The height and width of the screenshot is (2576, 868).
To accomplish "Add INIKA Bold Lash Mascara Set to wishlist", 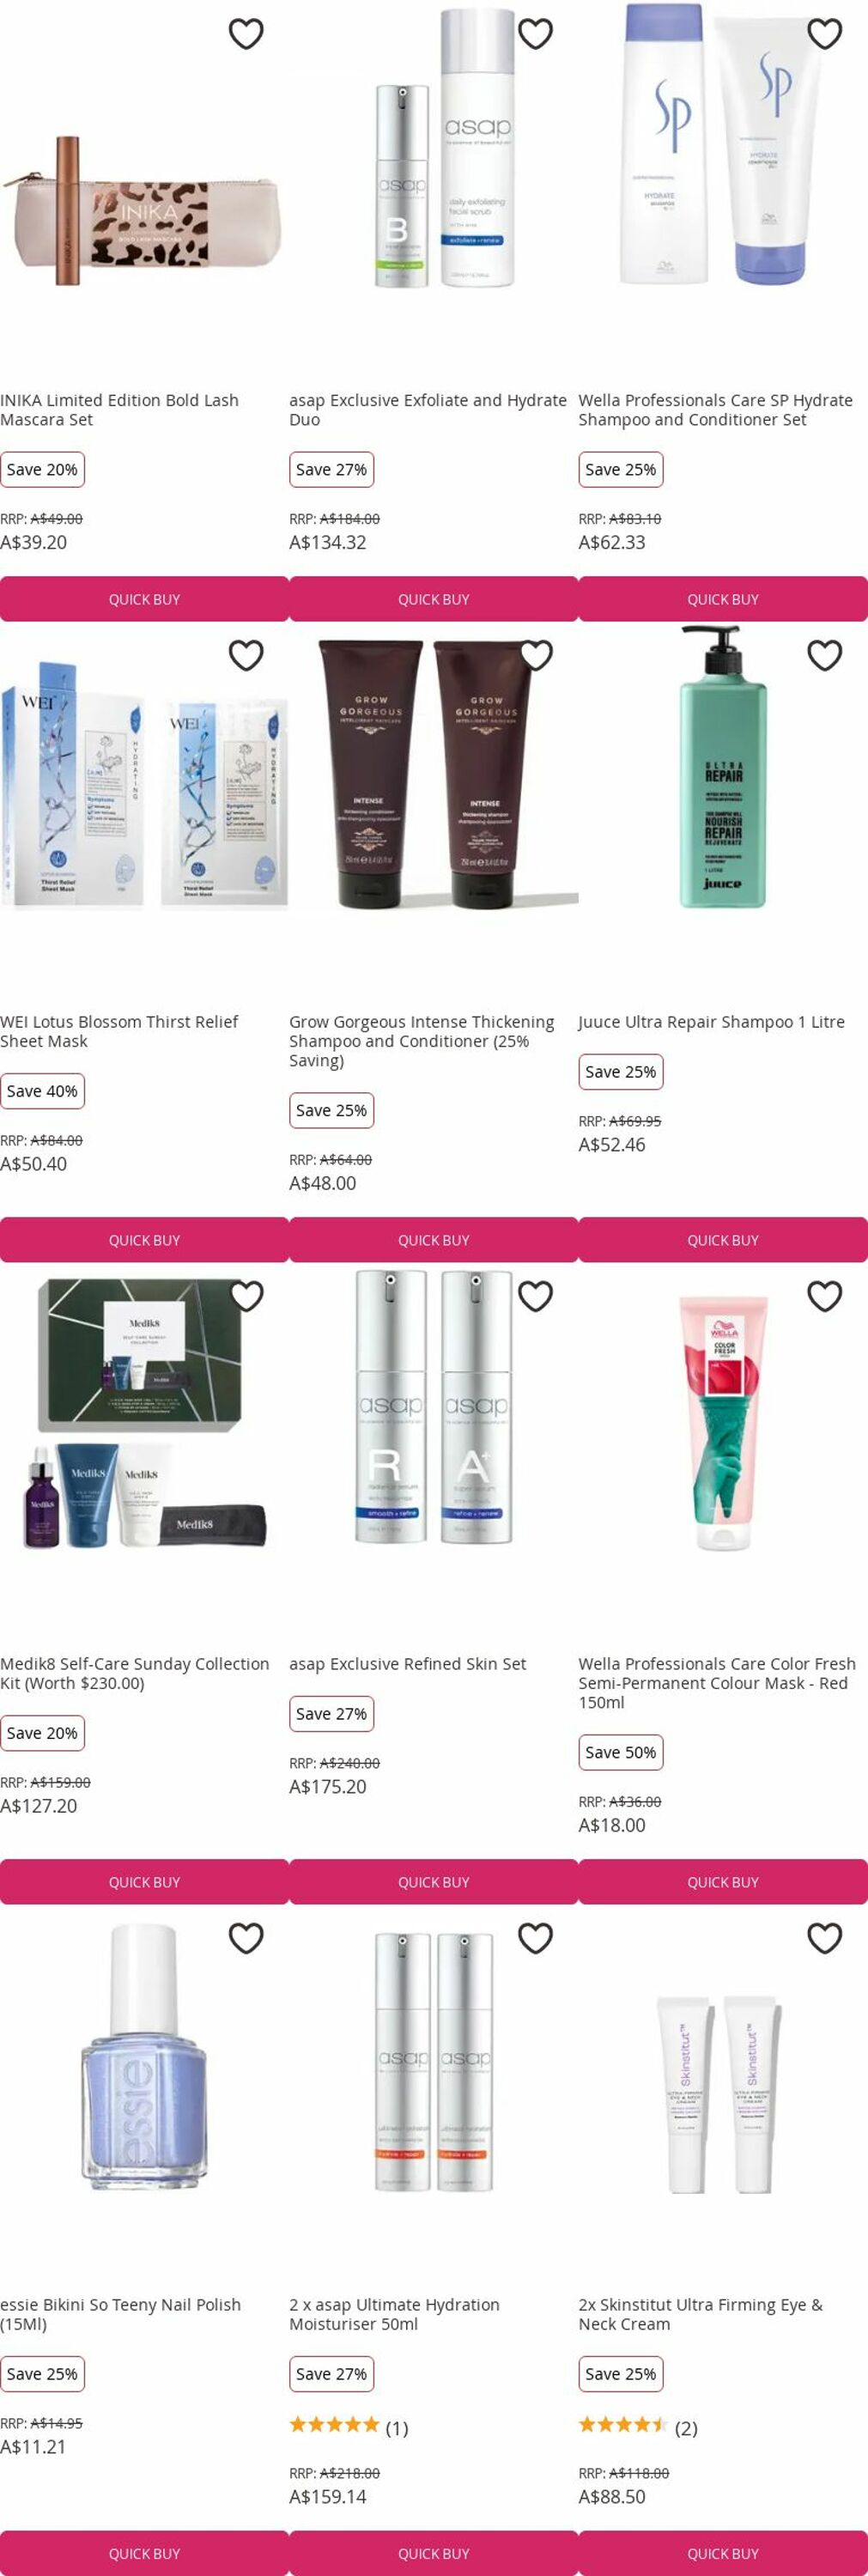I will (246, 34).
